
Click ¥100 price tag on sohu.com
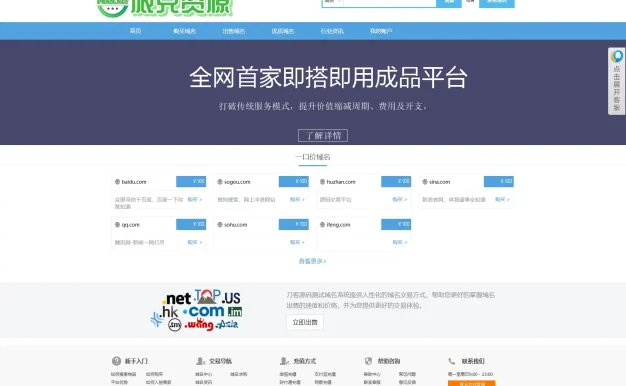click(x=293, y=224)
